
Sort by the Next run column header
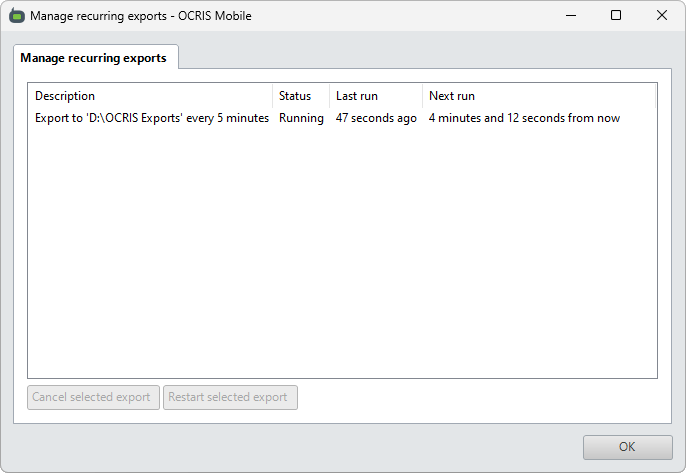[539, 96]
